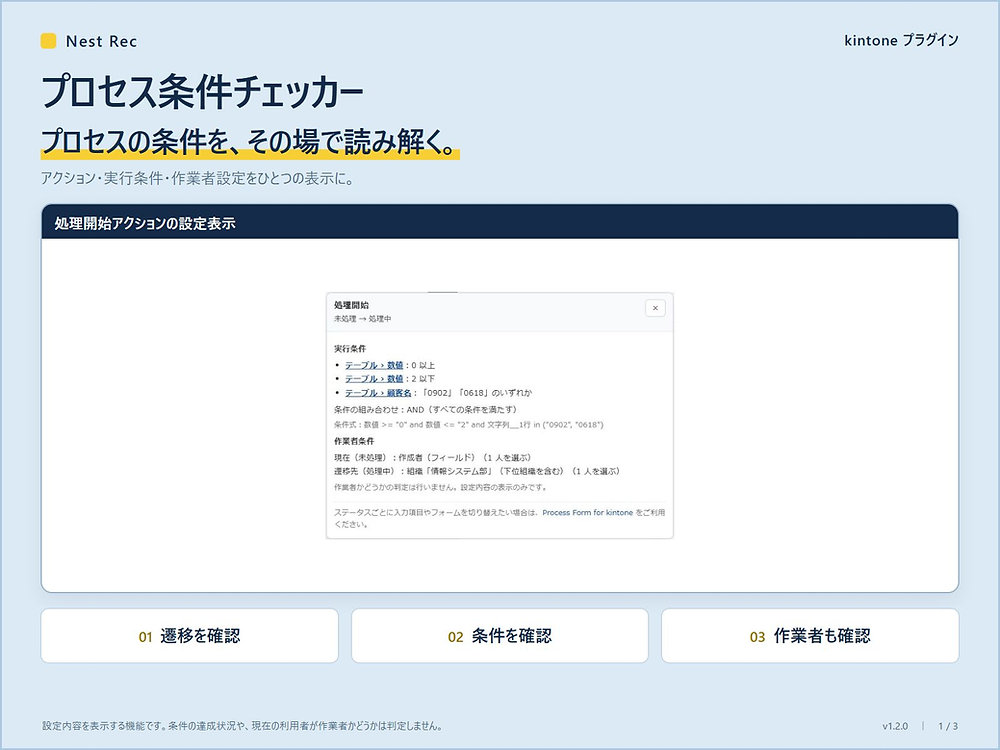This screenshot has height=750, width=1000.
Task: Open the テーブル › 数値 link with 2 以下
Action: click(374, 379)
